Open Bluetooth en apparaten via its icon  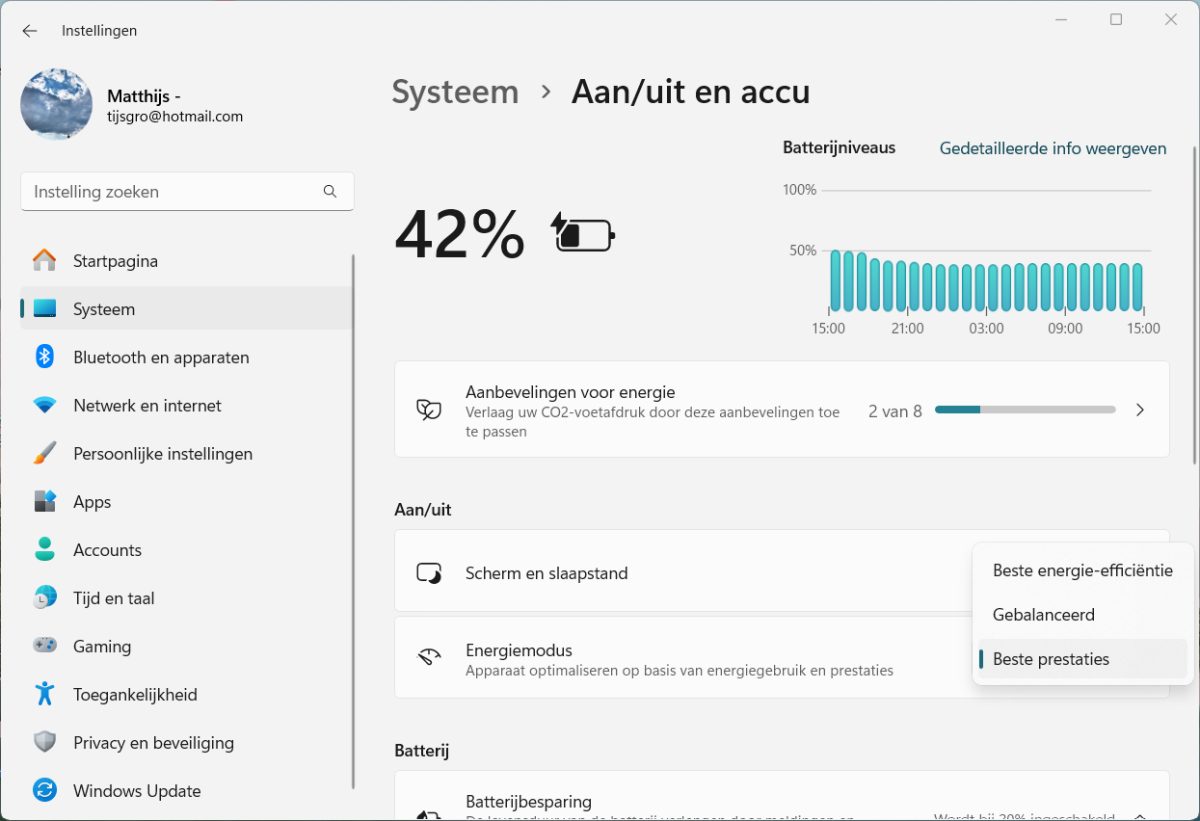(45, 357)
